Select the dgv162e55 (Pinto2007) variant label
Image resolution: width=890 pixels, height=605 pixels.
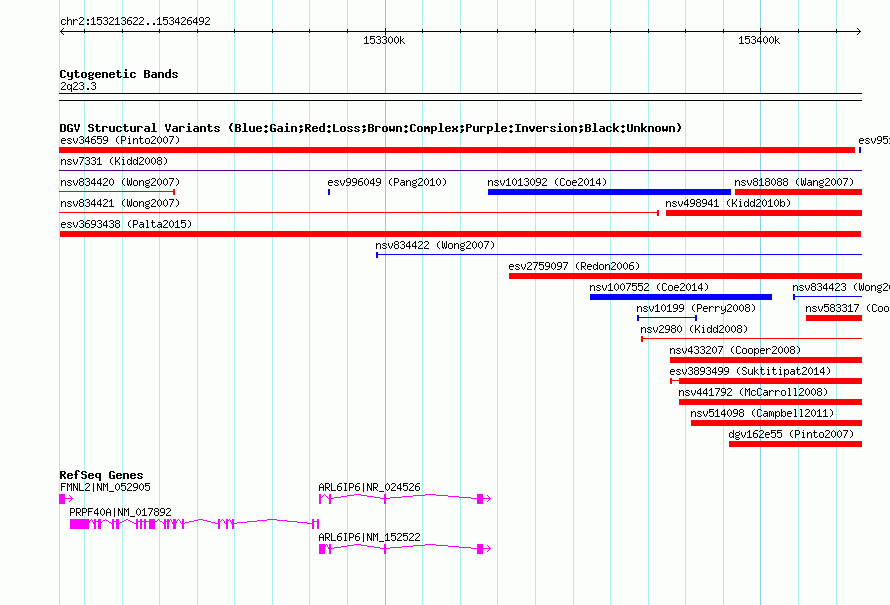[x=791, y=434]
